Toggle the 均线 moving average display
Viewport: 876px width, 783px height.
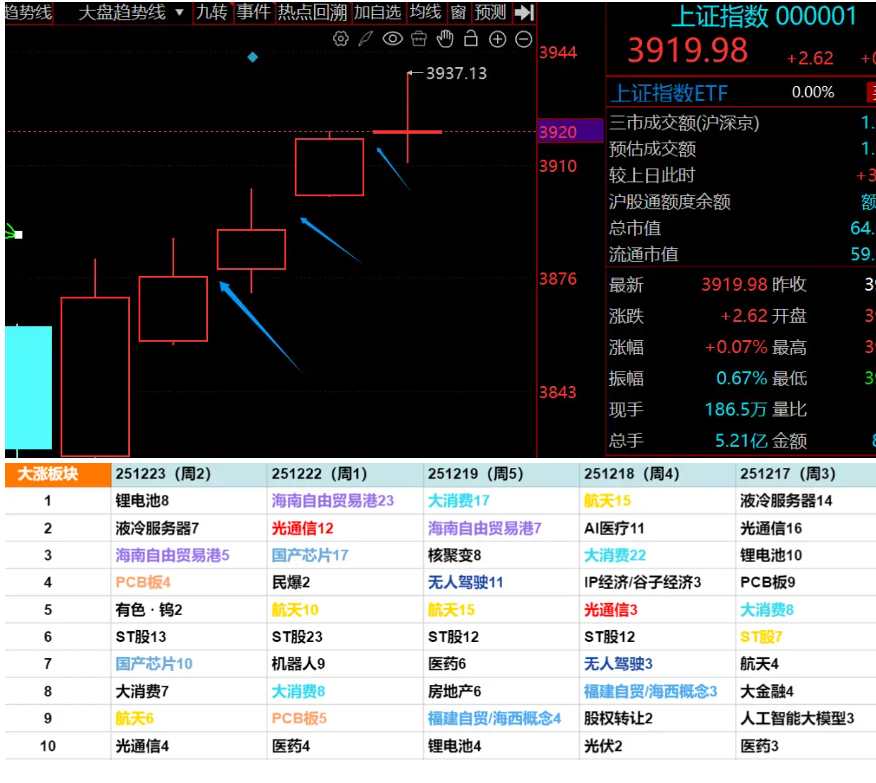(425, 12)
